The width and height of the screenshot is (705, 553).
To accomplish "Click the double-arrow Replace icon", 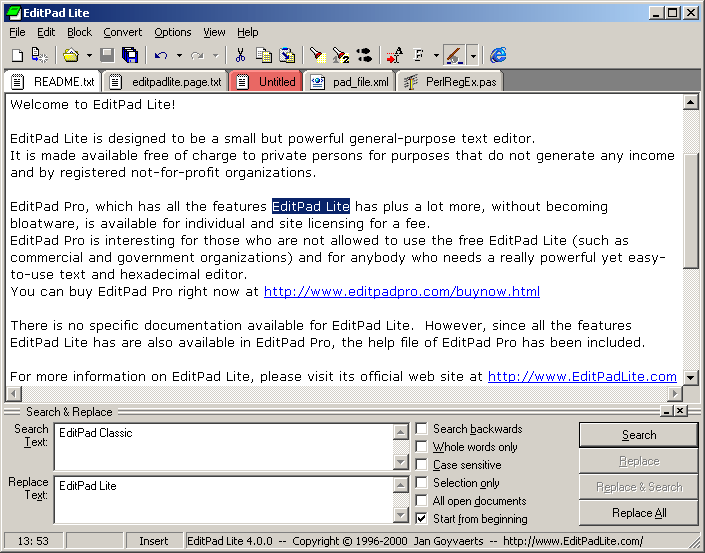I will click(364, 55).
